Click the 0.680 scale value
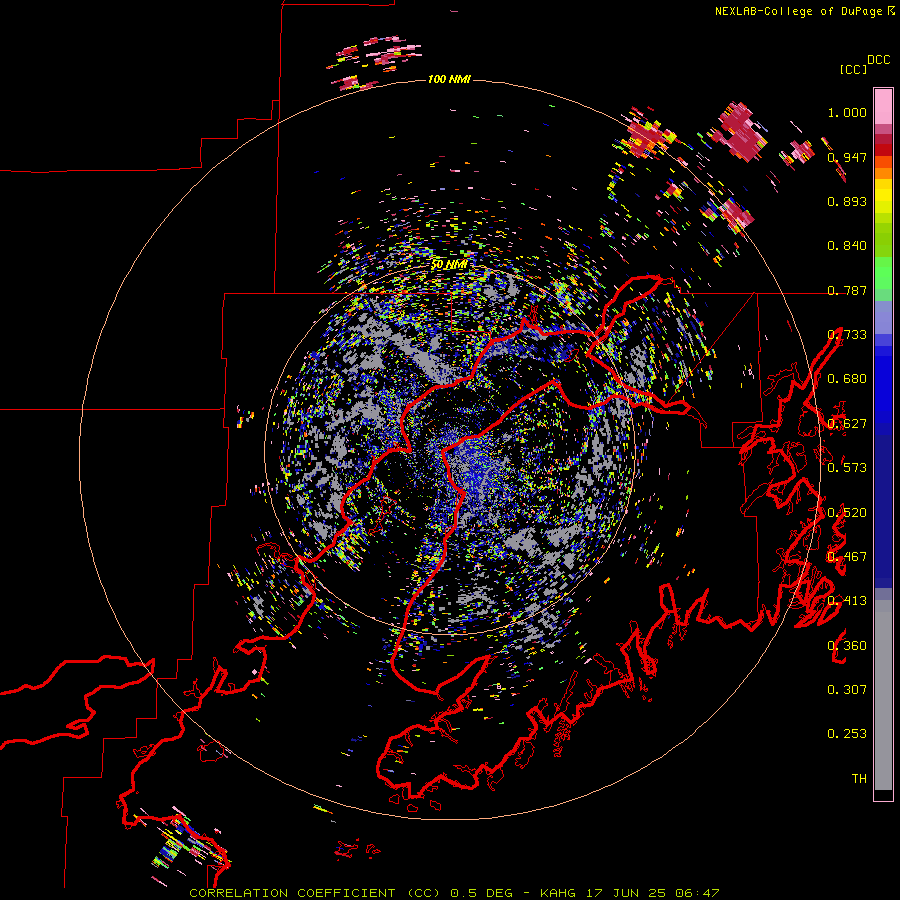 tap(847, 379)
